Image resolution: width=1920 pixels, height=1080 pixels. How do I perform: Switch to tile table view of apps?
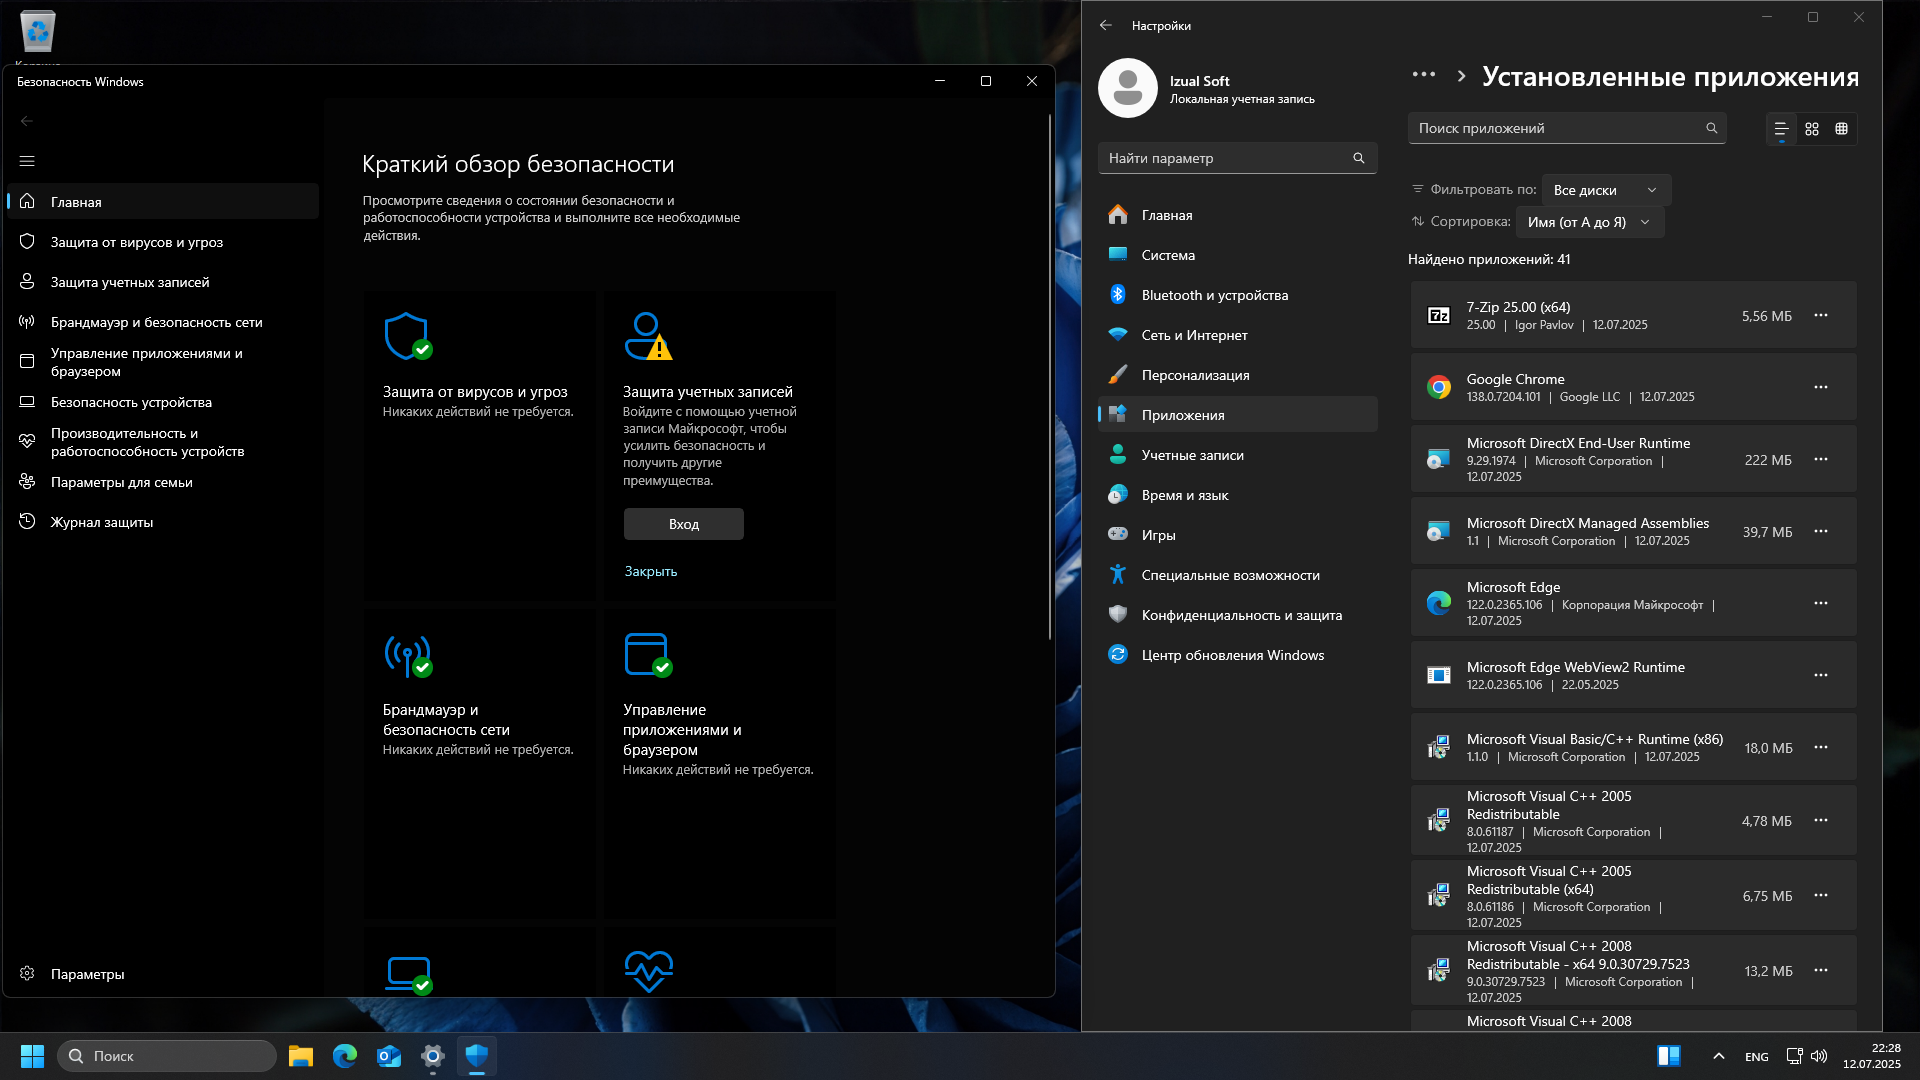[x=1841, y=129]
